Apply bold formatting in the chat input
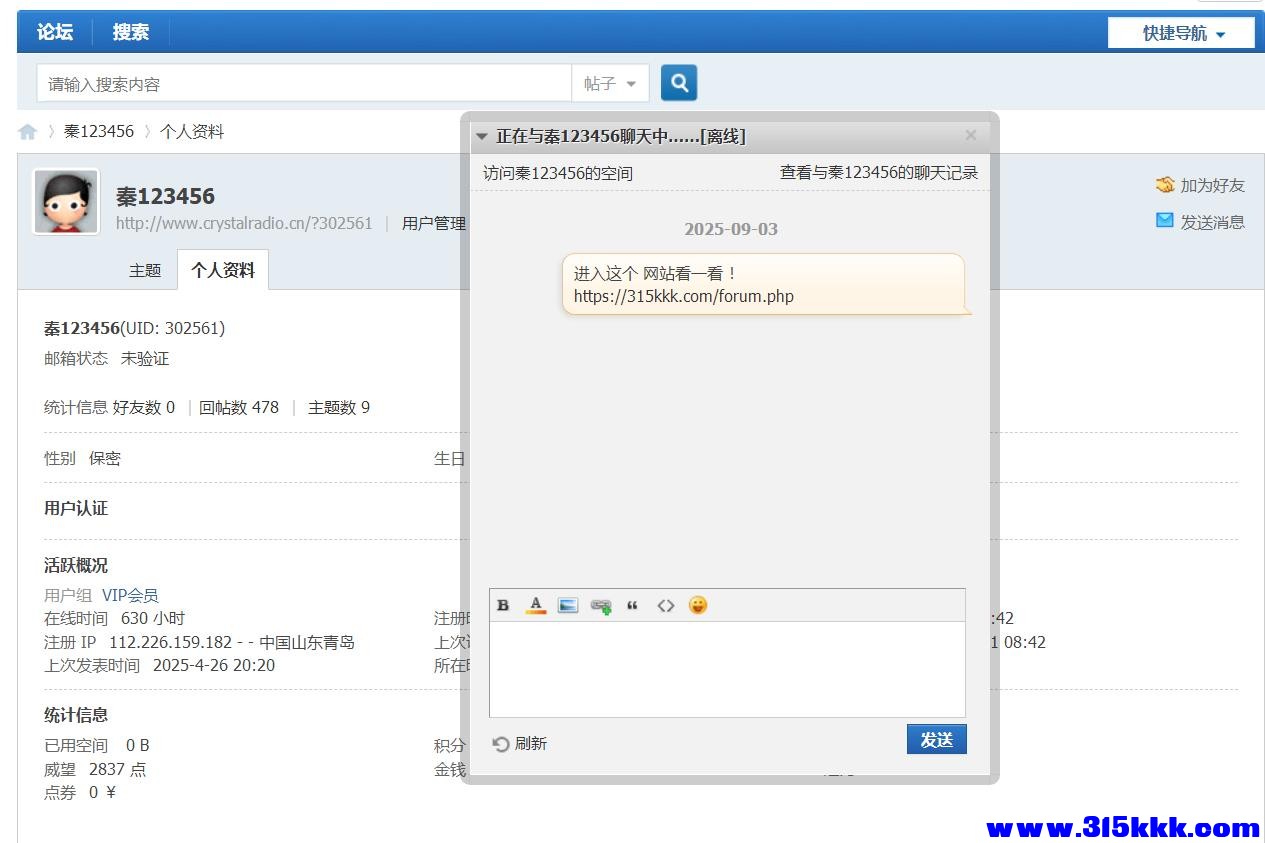This screenshot has width=1265, height=843. (x=502, y=604)
